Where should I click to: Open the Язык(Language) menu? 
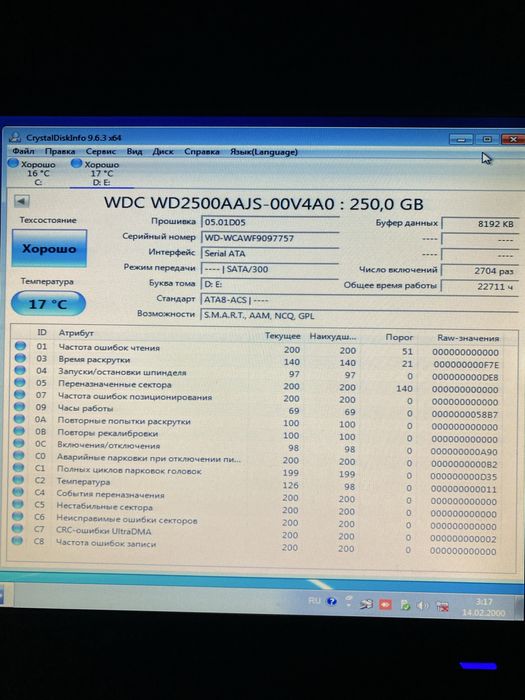tap(264, 152)
